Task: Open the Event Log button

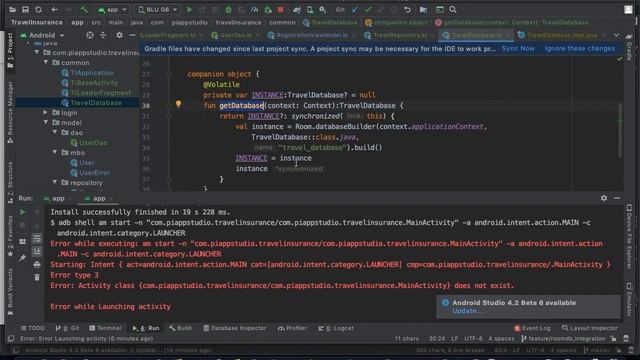Action: pos(532,328)
